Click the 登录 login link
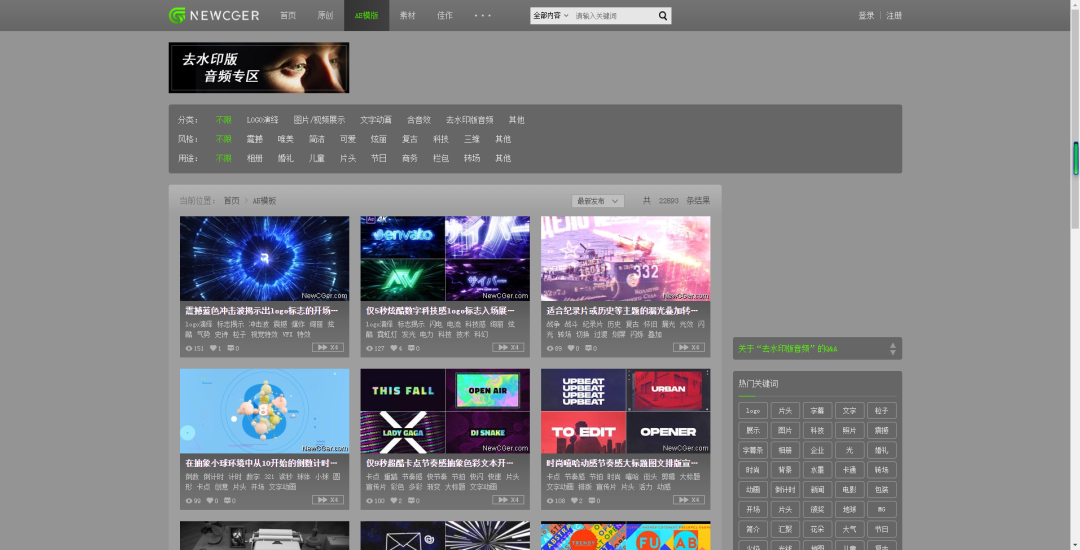Screen dimensions: 1080x550 click(866, 15)
